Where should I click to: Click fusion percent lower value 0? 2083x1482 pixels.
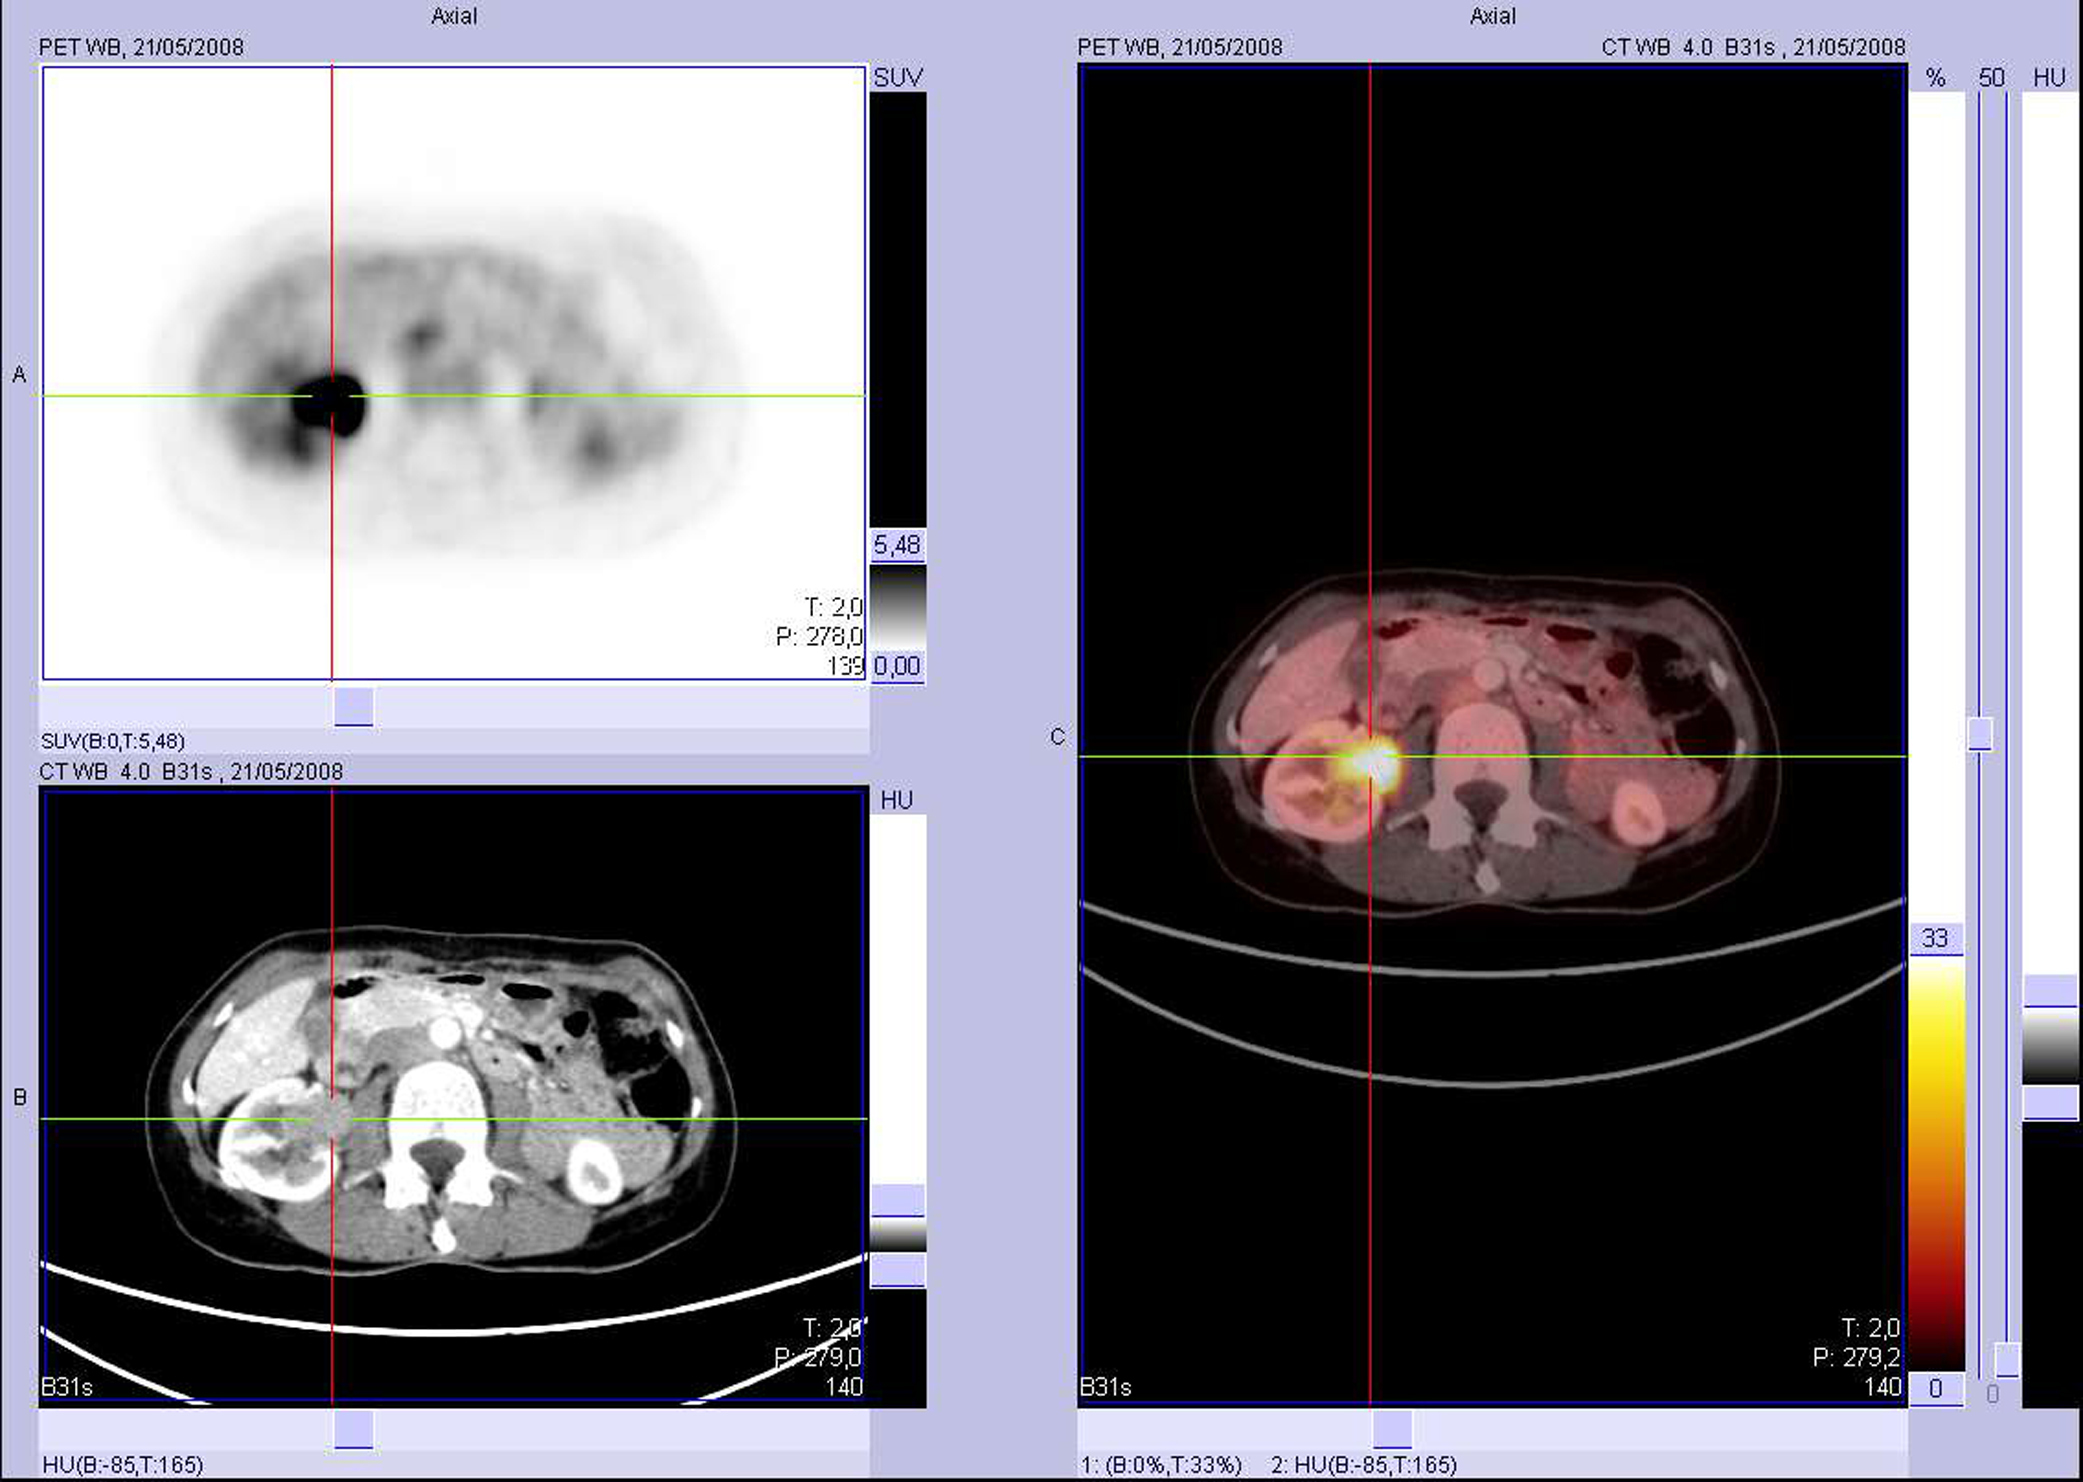coord(1935,1388)
